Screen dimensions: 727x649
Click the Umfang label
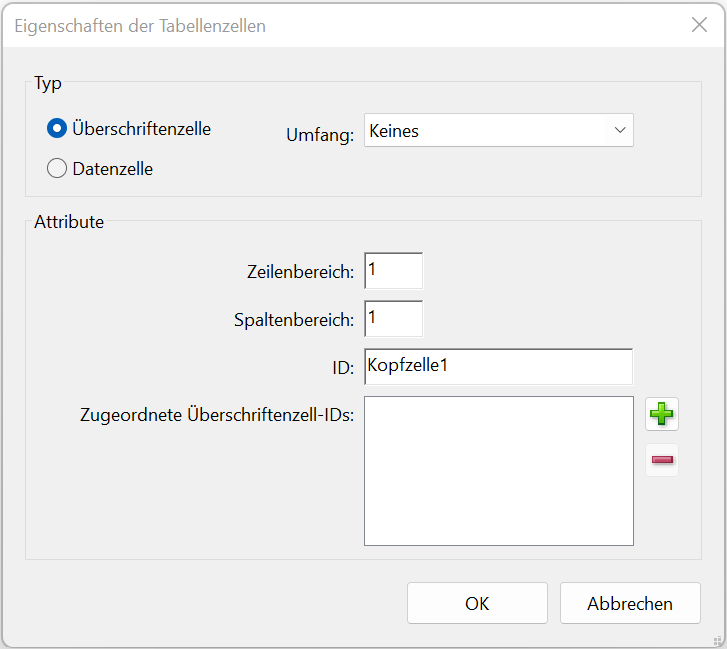[x=320, y=135]
